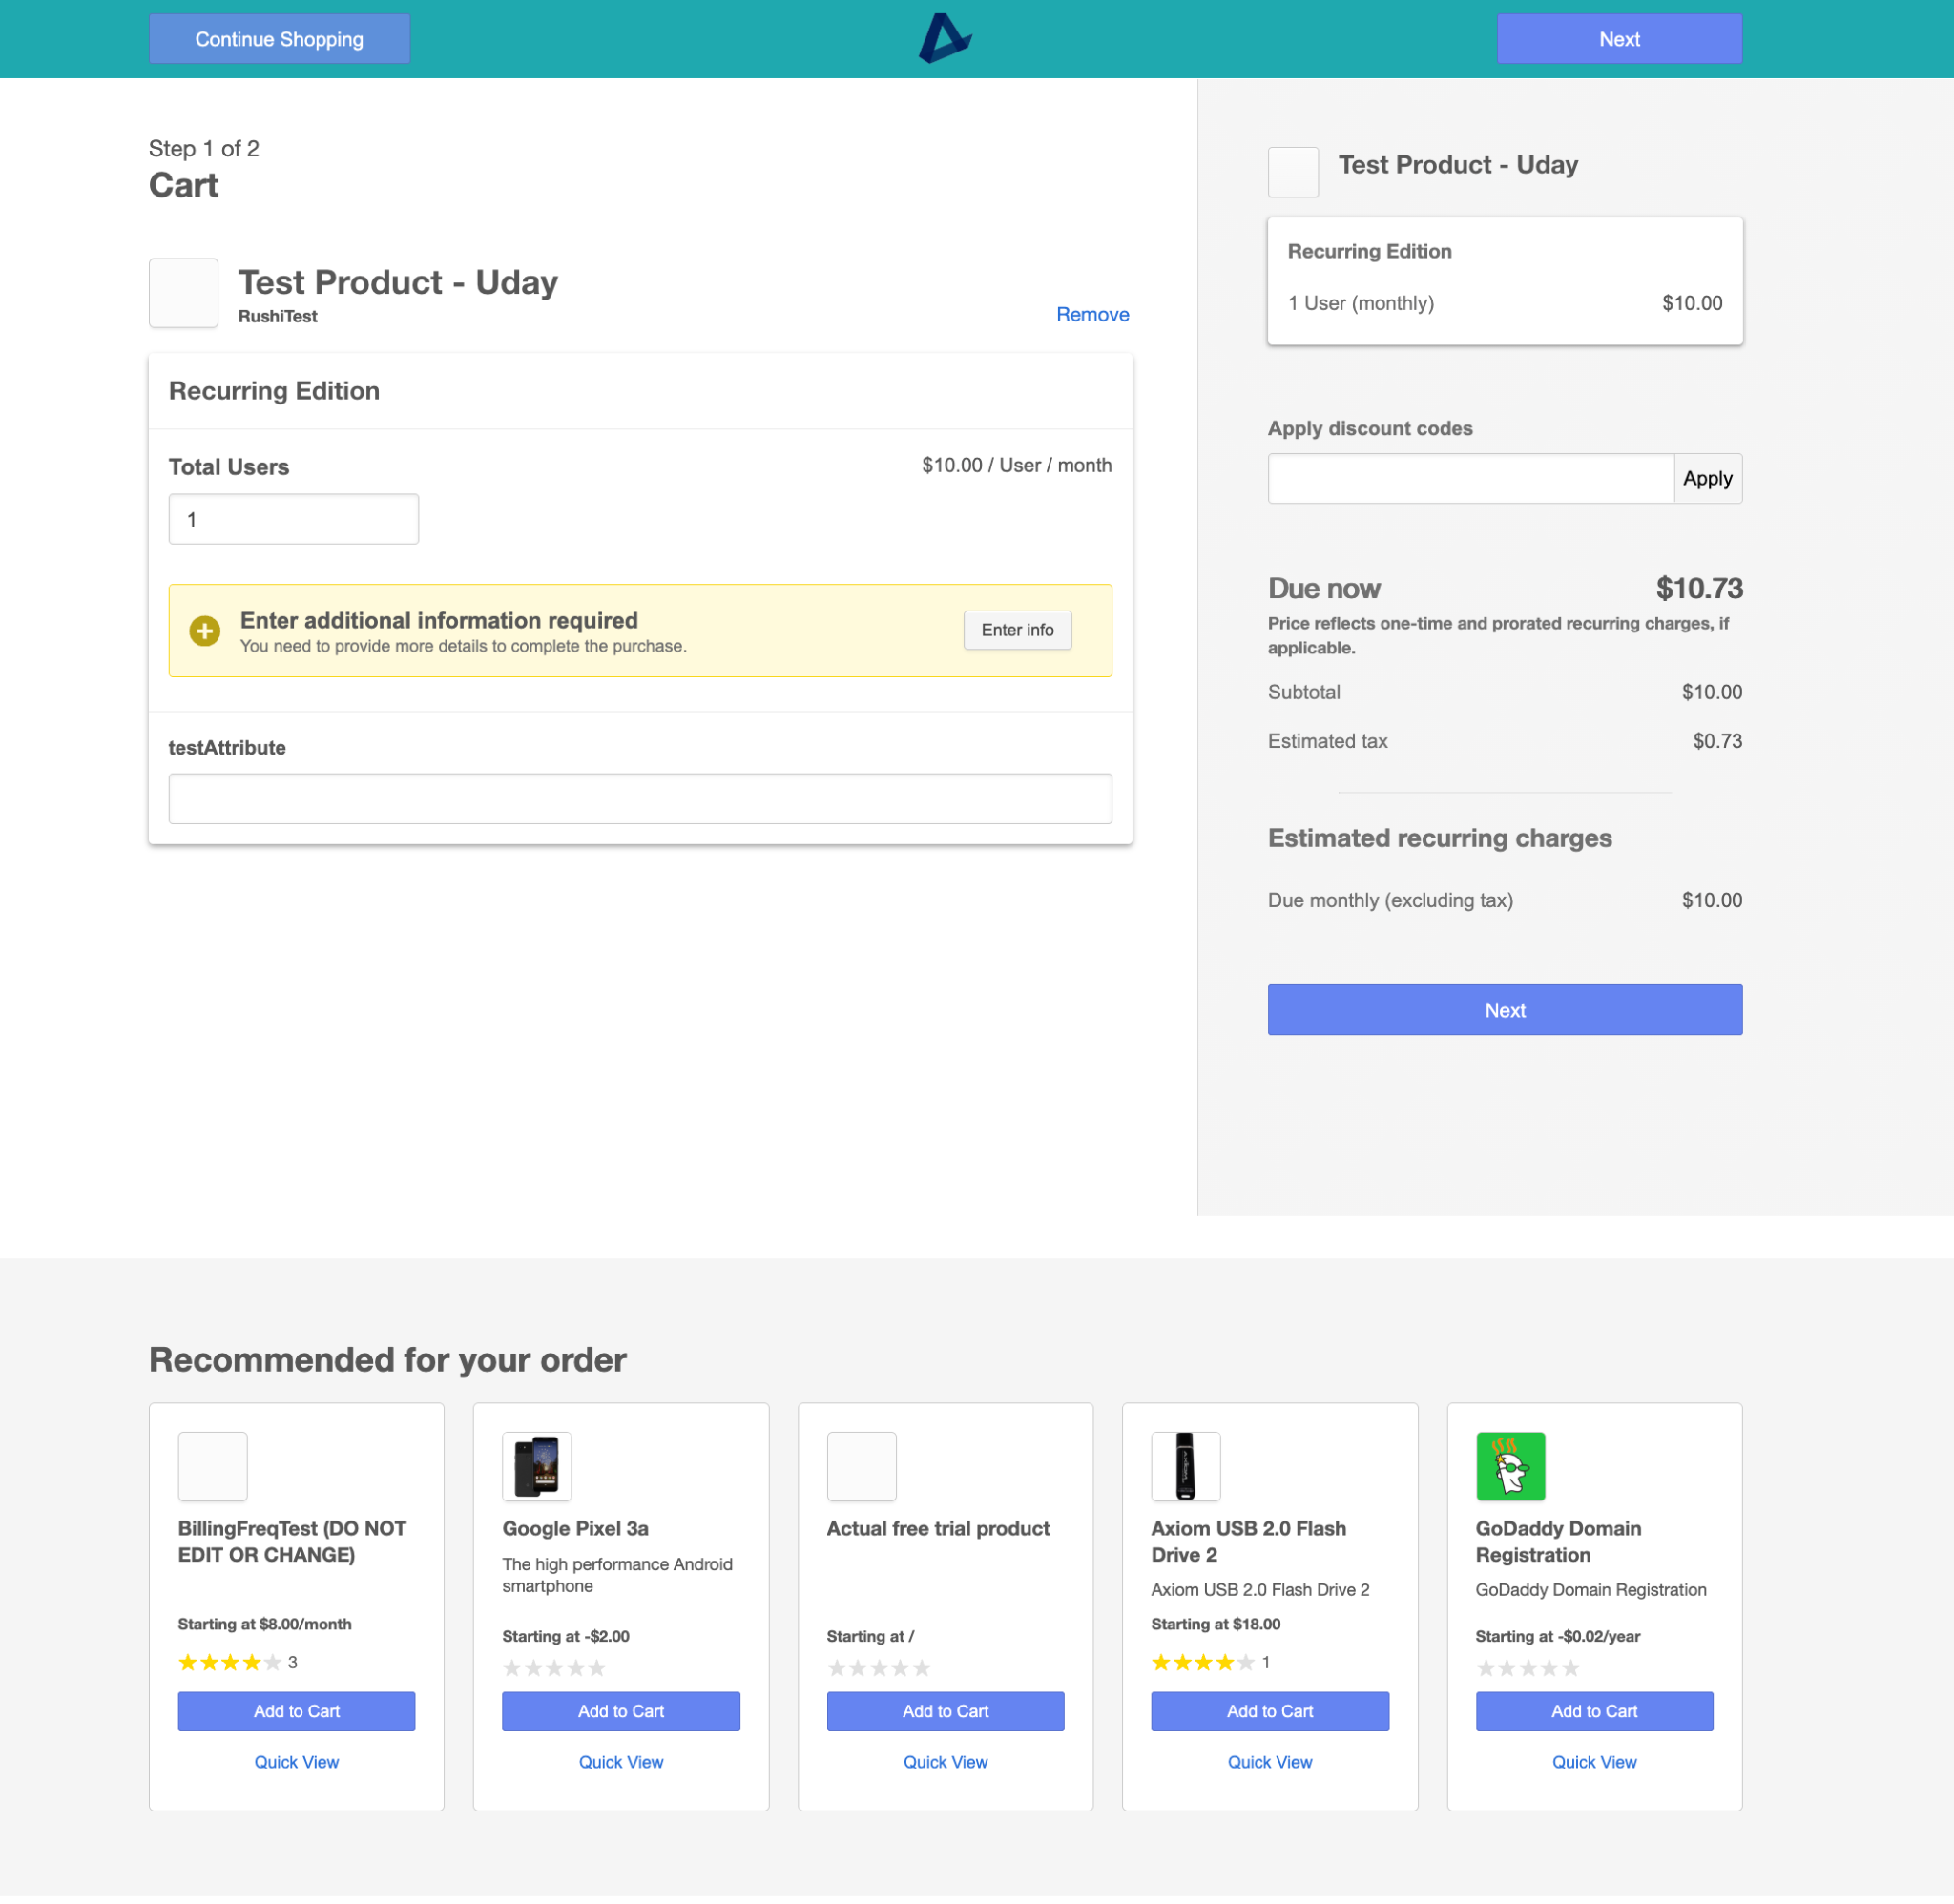Remove Test Product from cart

pyautogui.click(x=1092, y=315)
